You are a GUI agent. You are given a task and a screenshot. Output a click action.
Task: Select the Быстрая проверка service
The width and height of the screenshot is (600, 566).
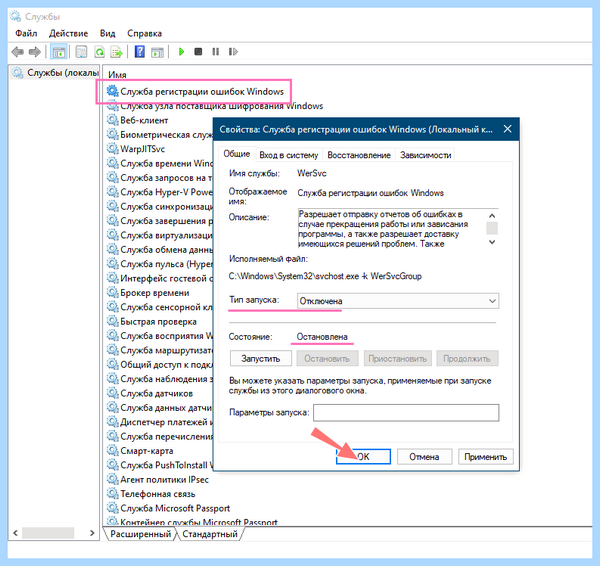tap(158, 321)
